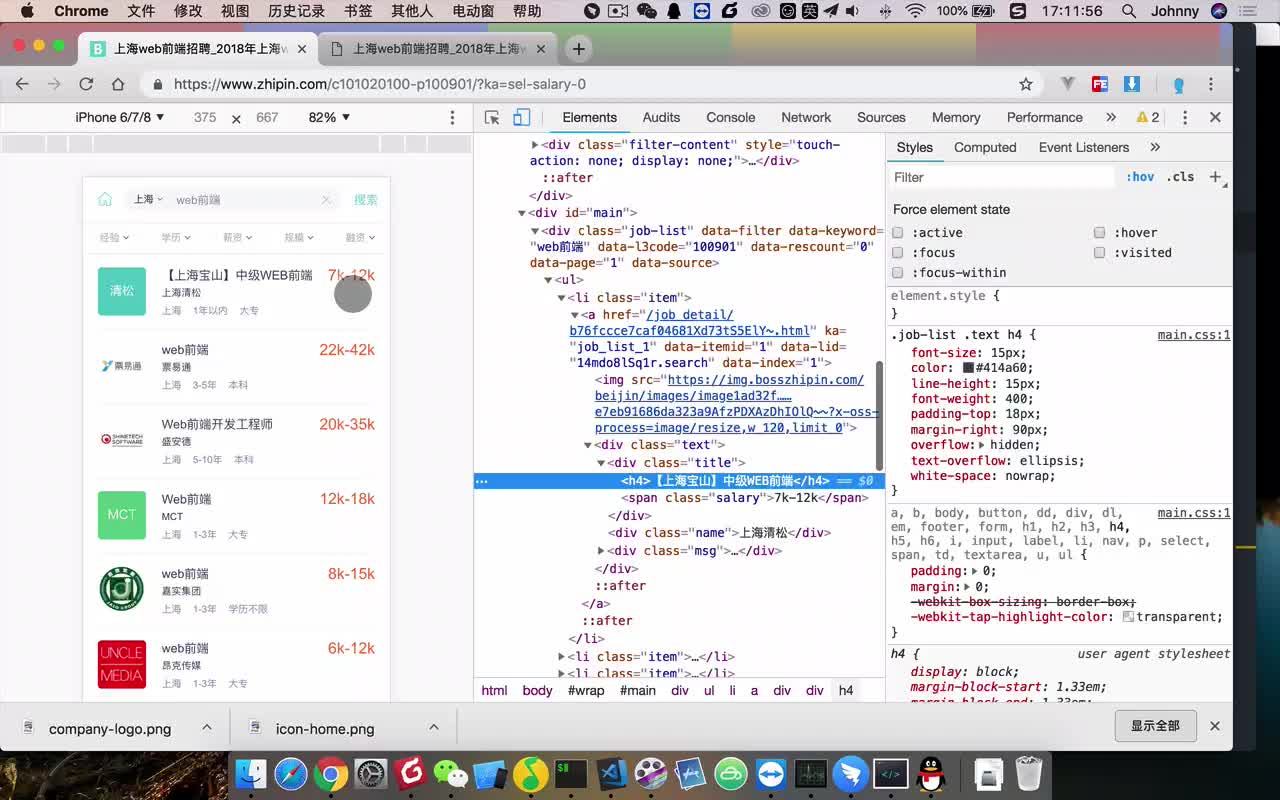Open QQ penguin app in dock
1280x800 pixels.
coord(931,773)
